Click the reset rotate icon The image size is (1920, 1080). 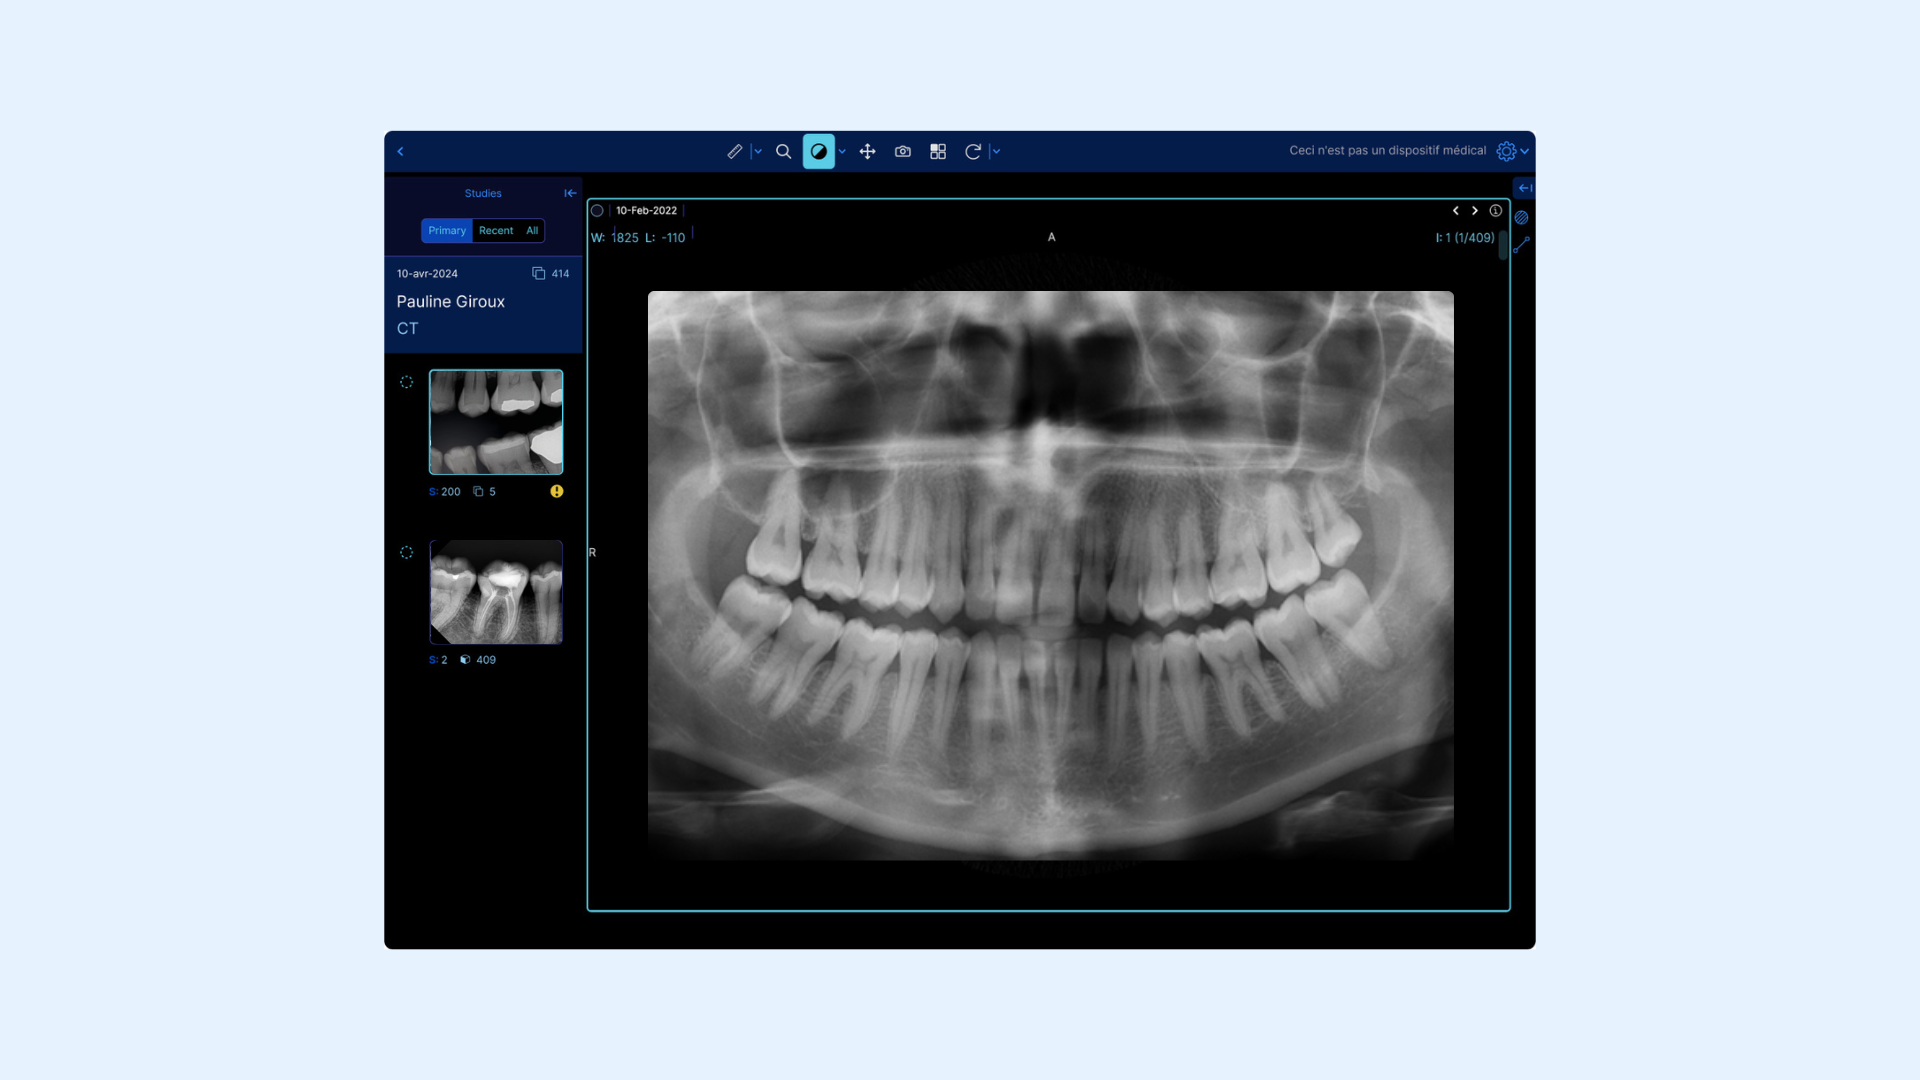click(972, 151)
